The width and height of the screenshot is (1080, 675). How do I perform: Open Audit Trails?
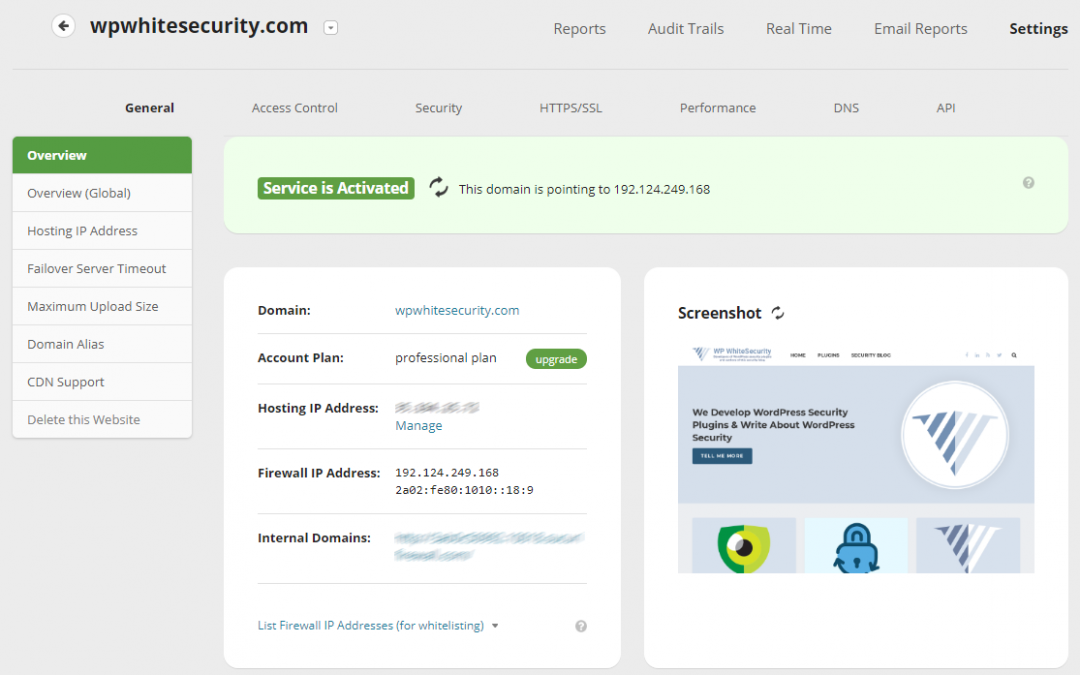[685, 29]
